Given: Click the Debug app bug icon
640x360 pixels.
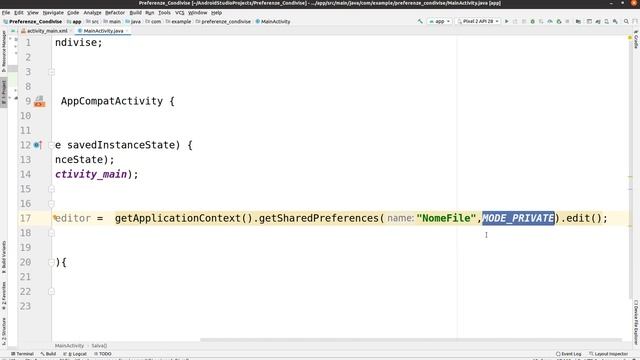Looking at the screenshot, I should click(533, 21).
